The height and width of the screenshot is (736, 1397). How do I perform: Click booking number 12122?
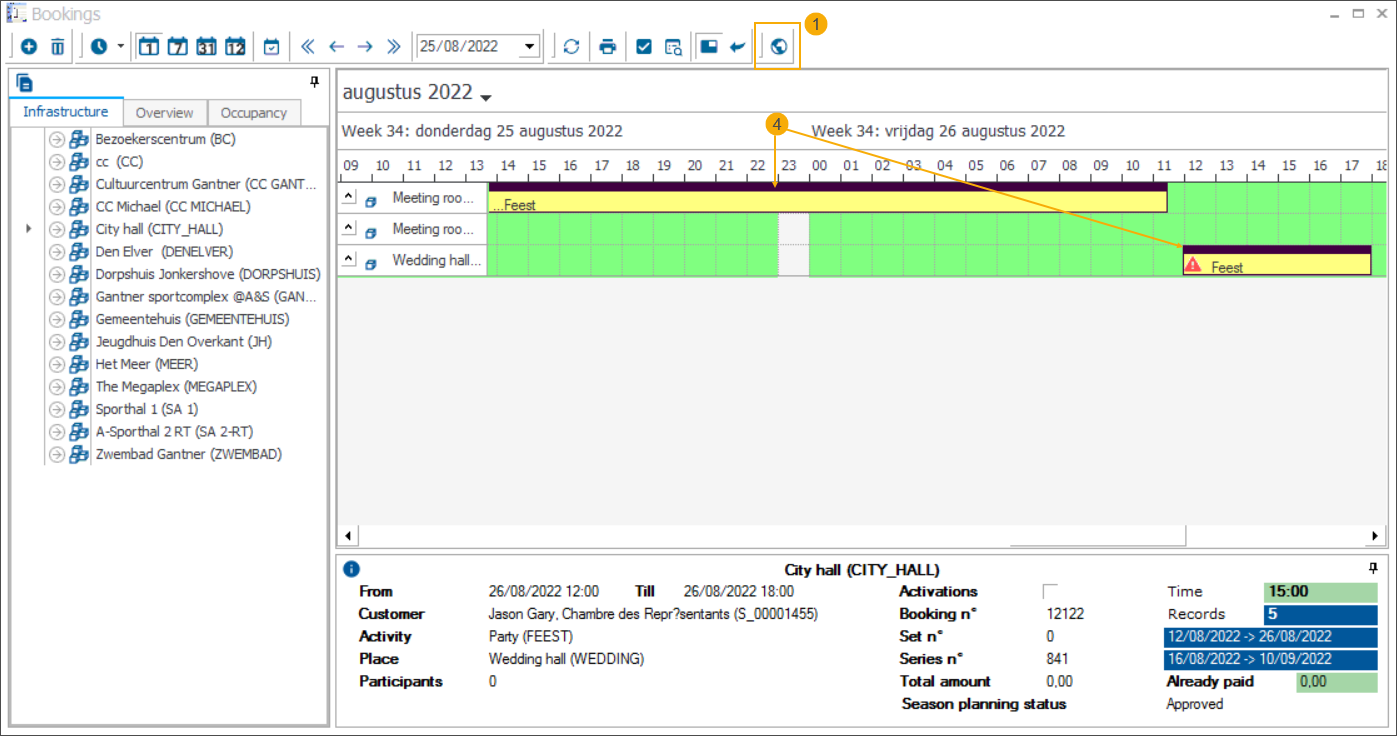(1065, 614)
